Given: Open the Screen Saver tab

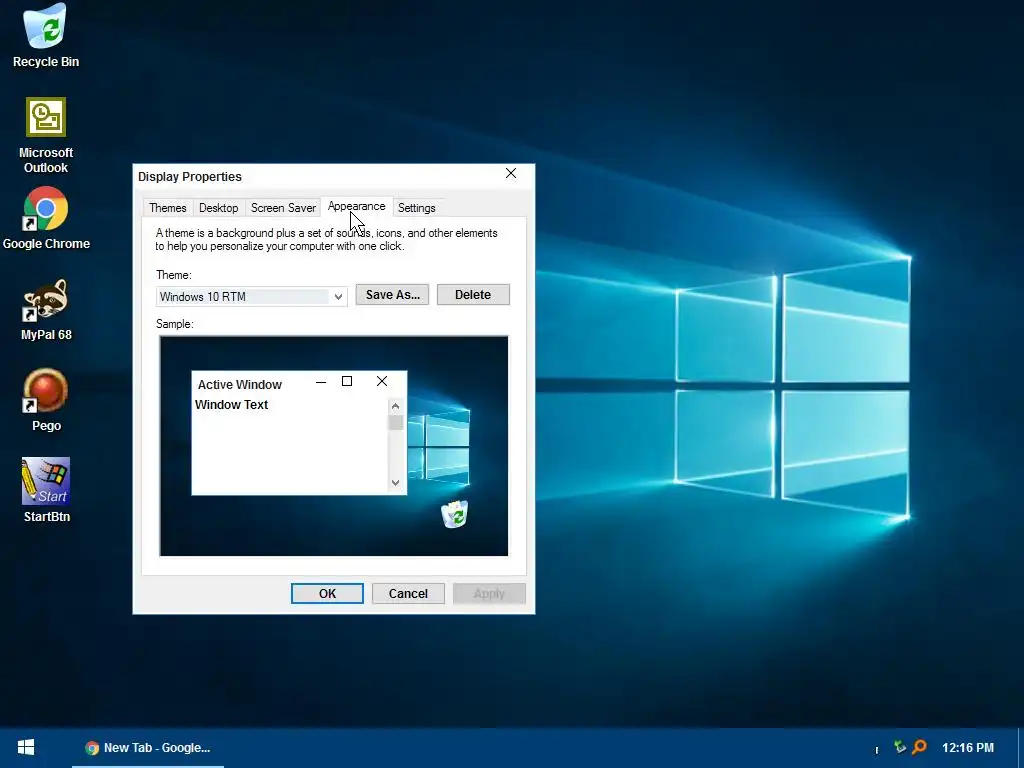Looking at the screenshot, I should pos(283,208).
